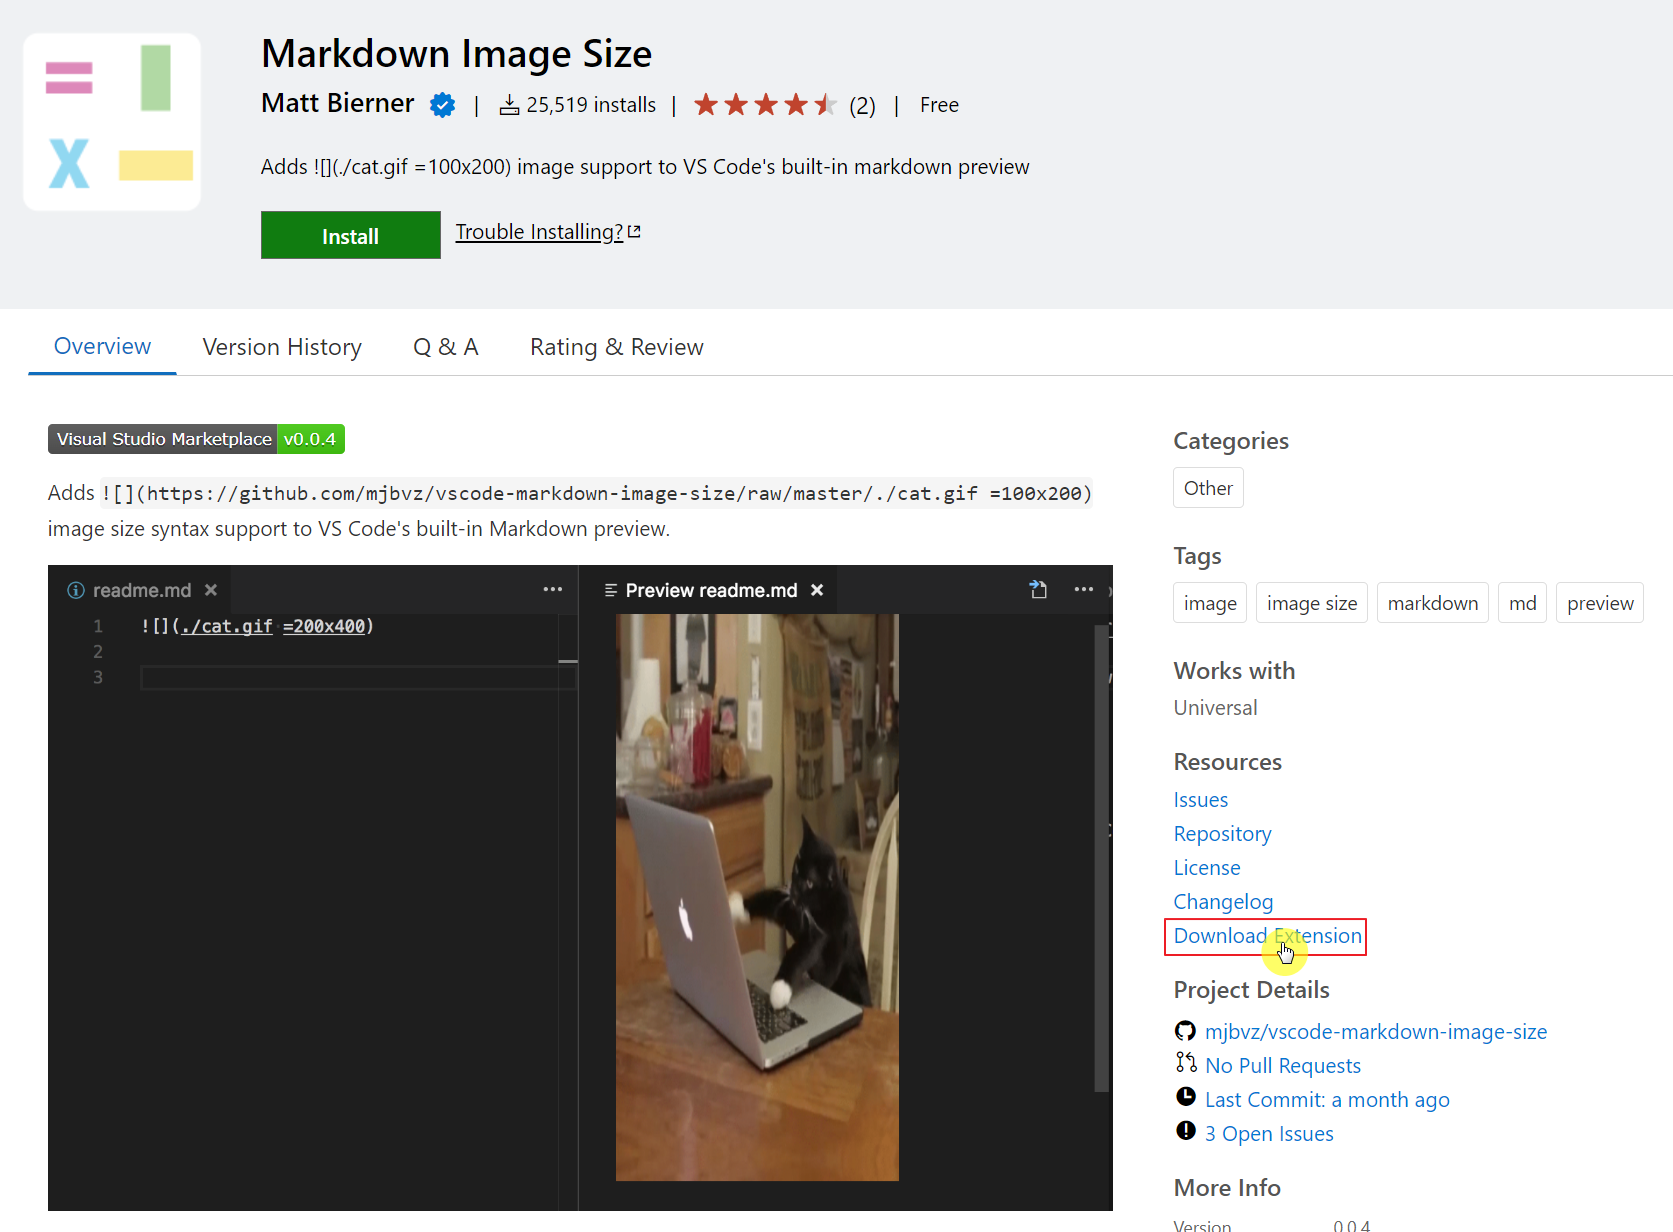Open the Q & A tab
The image size is (1673, 1232).
click(x=446, y=346)
